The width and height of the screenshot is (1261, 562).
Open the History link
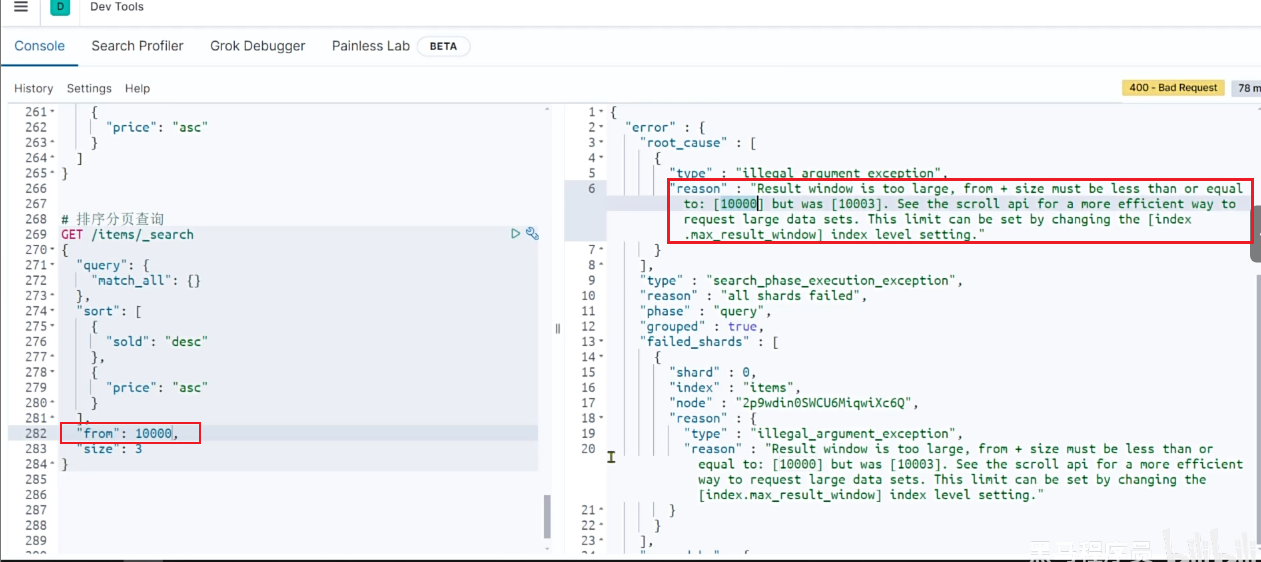tap(33, 89)
